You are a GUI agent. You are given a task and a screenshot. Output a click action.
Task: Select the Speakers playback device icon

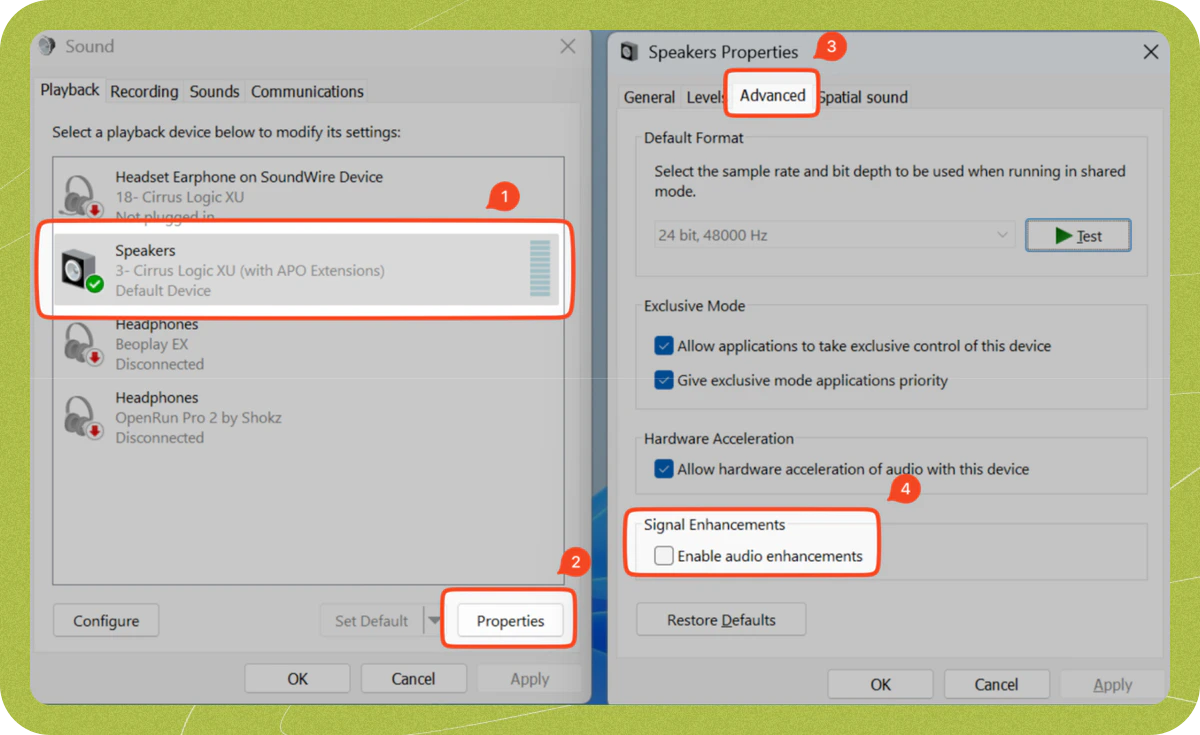click(82, 271)
